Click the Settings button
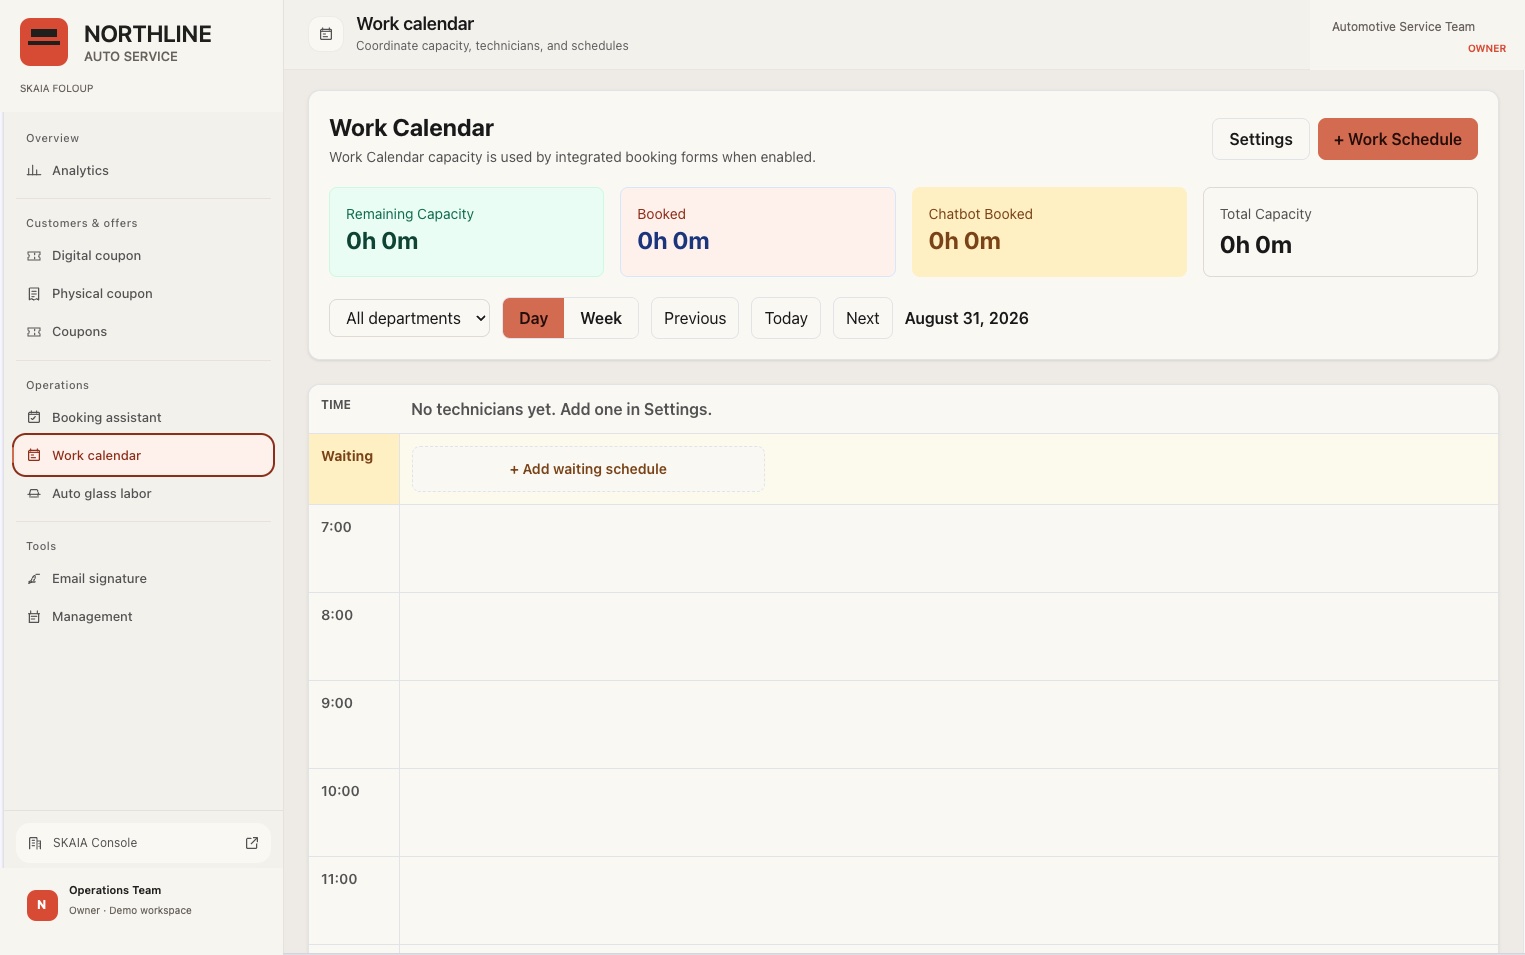 pos(1260,139)
